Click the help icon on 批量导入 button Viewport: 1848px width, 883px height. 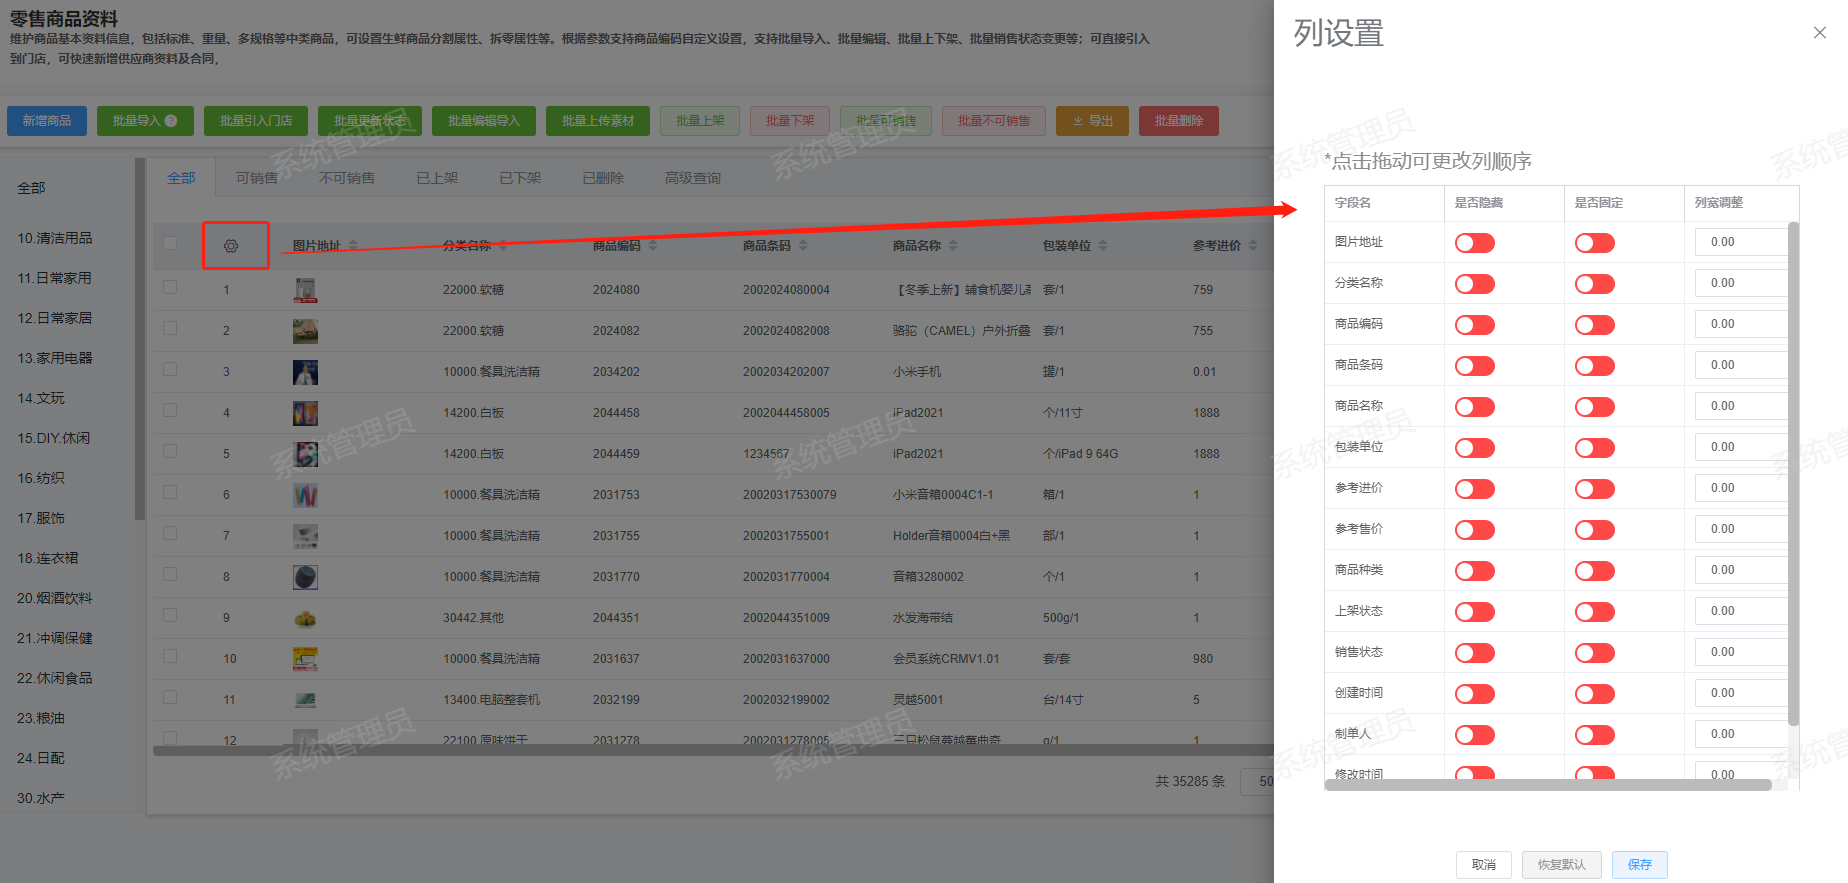[x=171, y=121]
